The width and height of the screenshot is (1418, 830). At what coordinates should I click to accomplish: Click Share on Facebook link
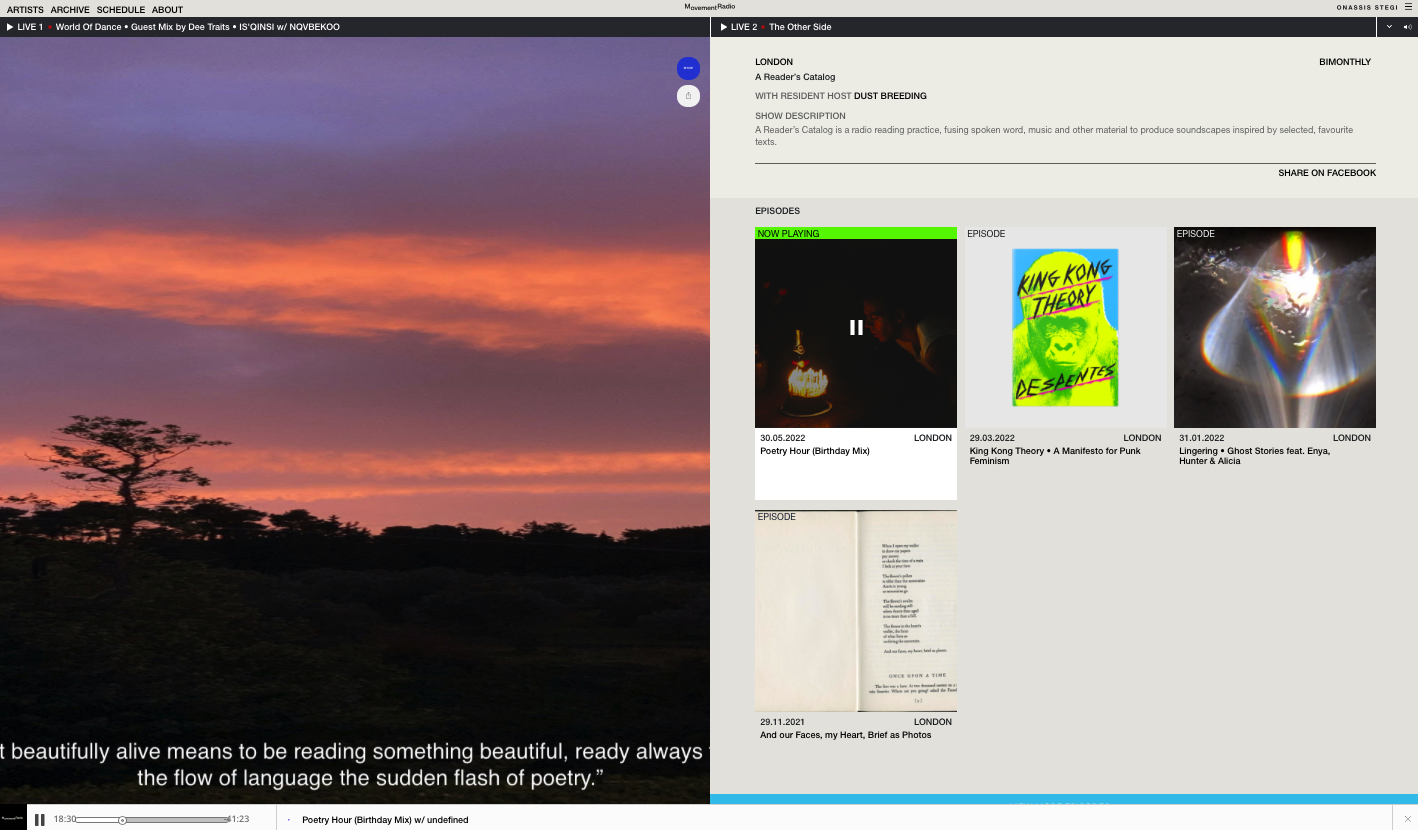(1326, 173)
